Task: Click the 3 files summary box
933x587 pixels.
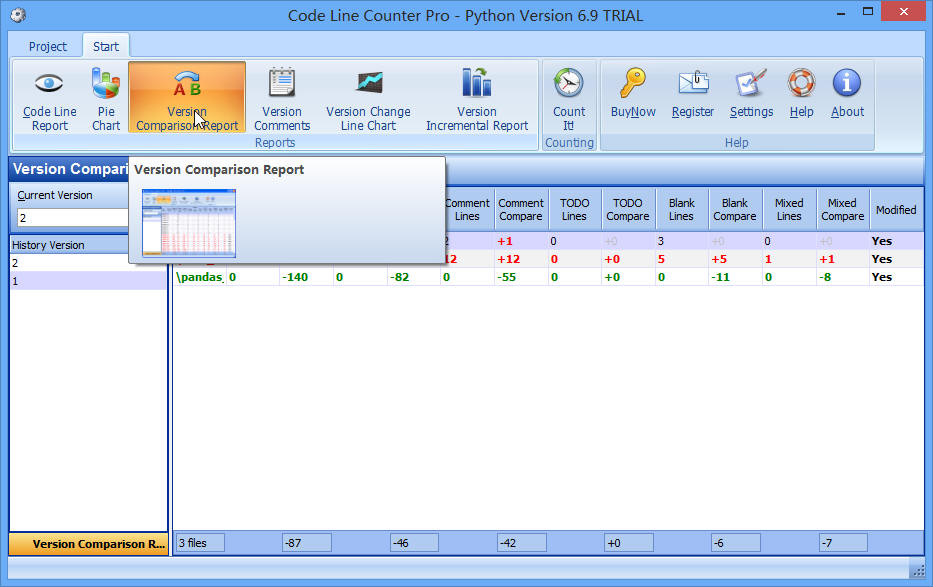Action: click(201, 543)
